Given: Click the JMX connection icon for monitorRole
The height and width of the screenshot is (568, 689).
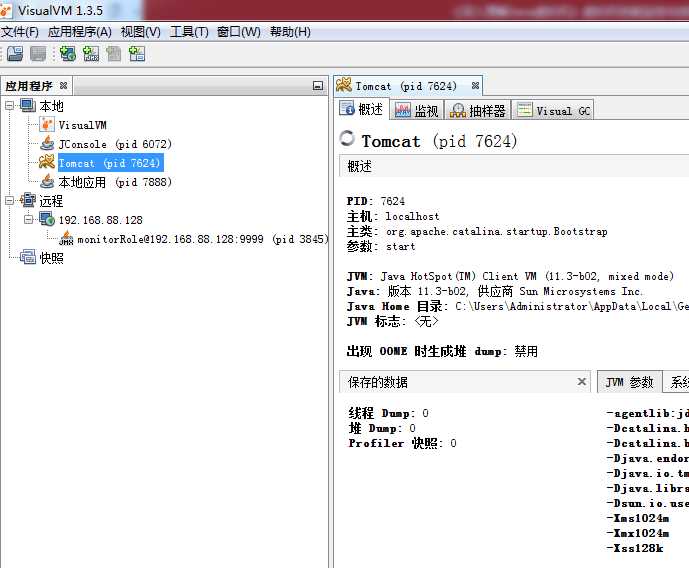Looking at the screenshot, I should pyautogui.click(x=66, y=238).
